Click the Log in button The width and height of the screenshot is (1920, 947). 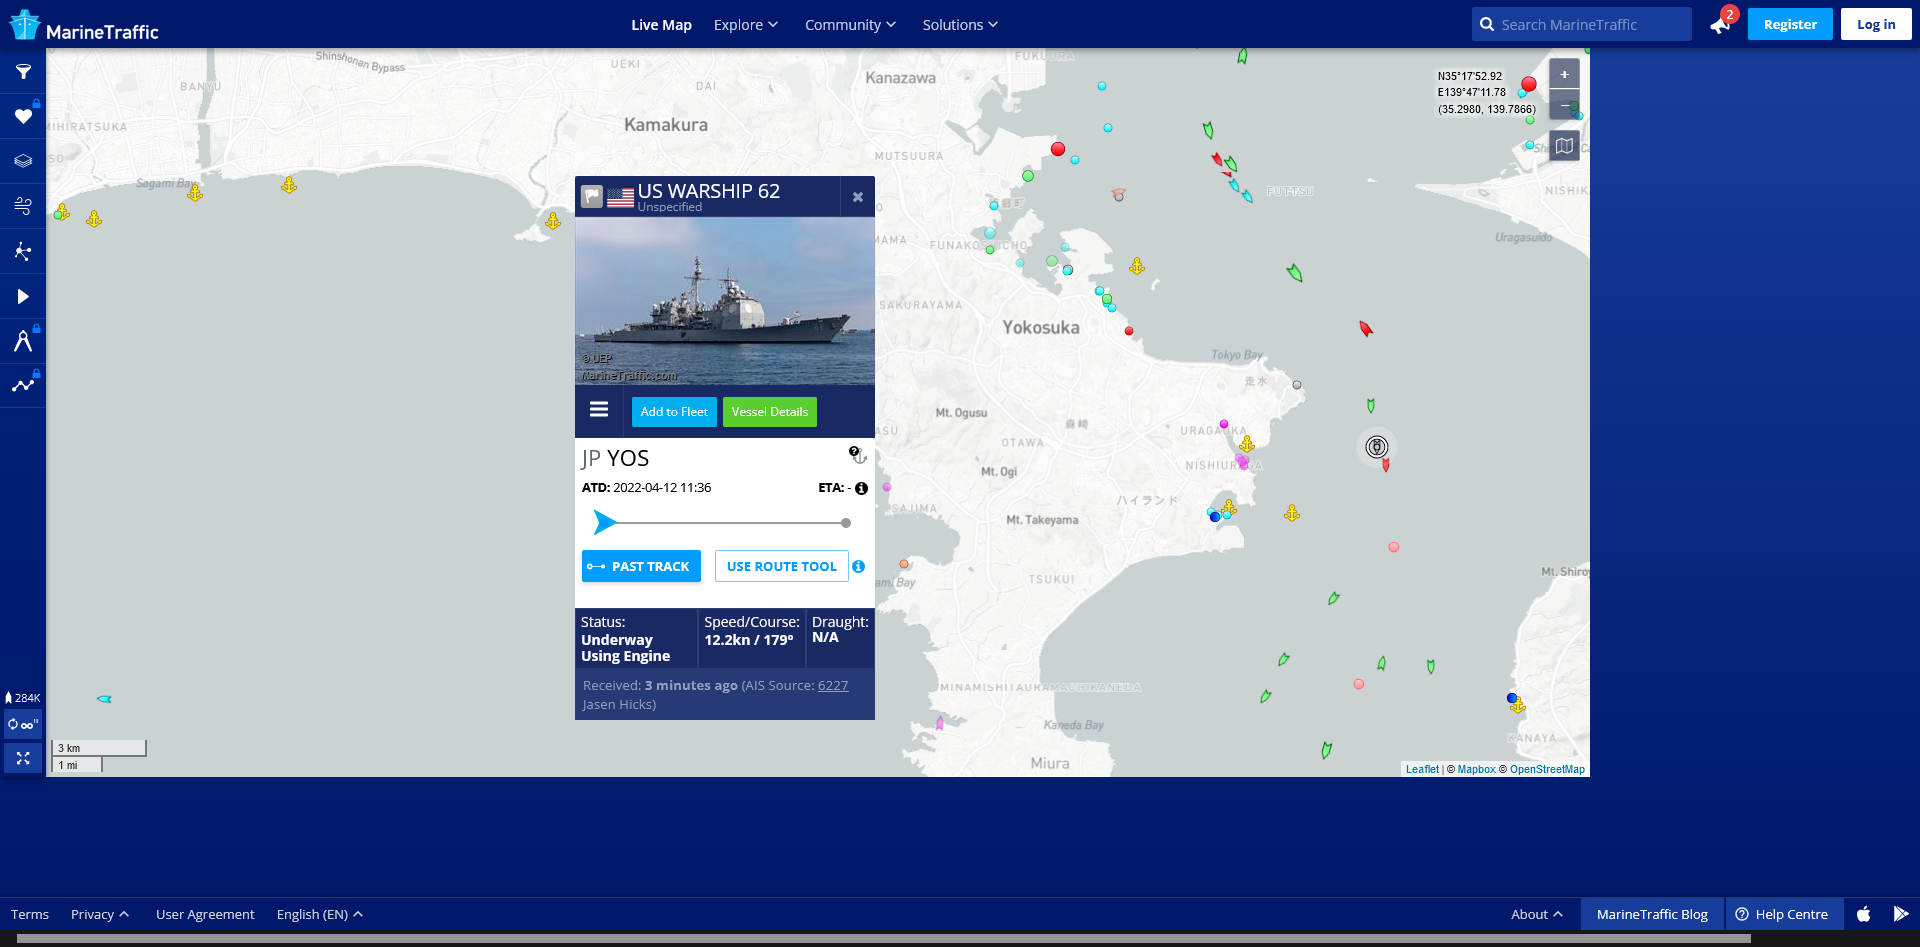pos(1876,24)
